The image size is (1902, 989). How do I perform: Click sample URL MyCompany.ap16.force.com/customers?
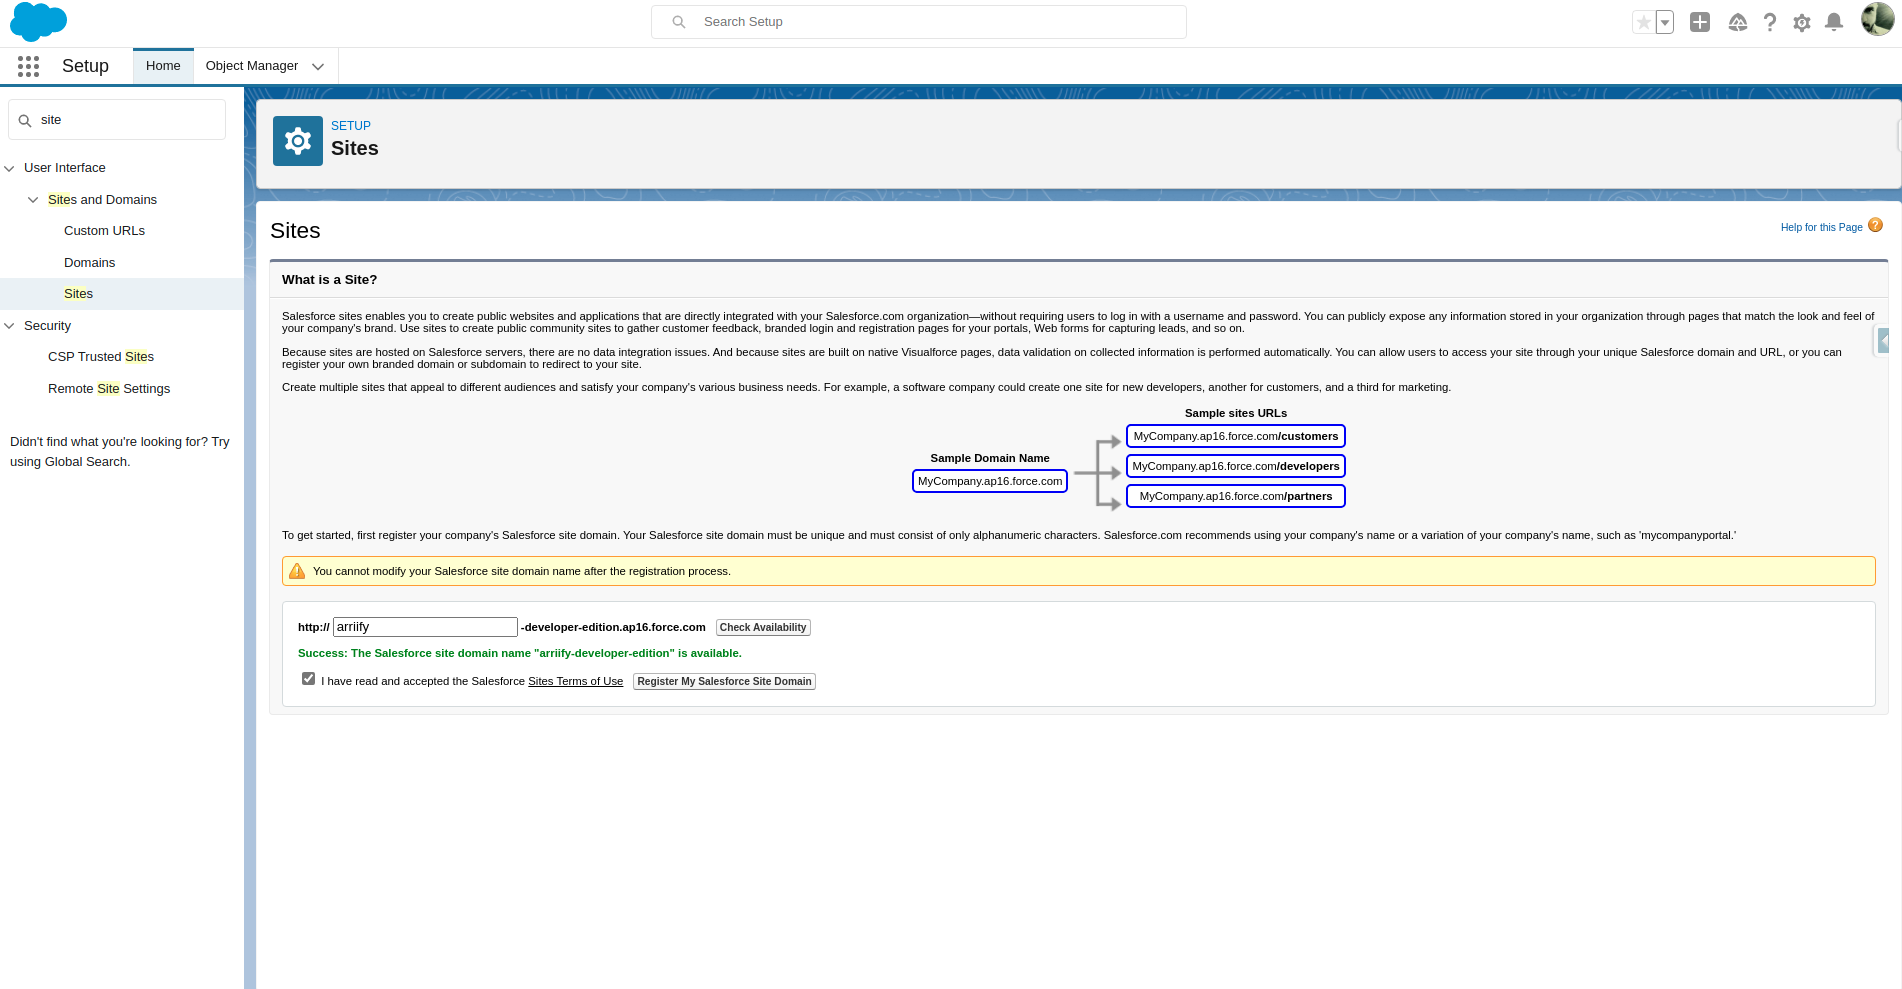coord(1236,436)
